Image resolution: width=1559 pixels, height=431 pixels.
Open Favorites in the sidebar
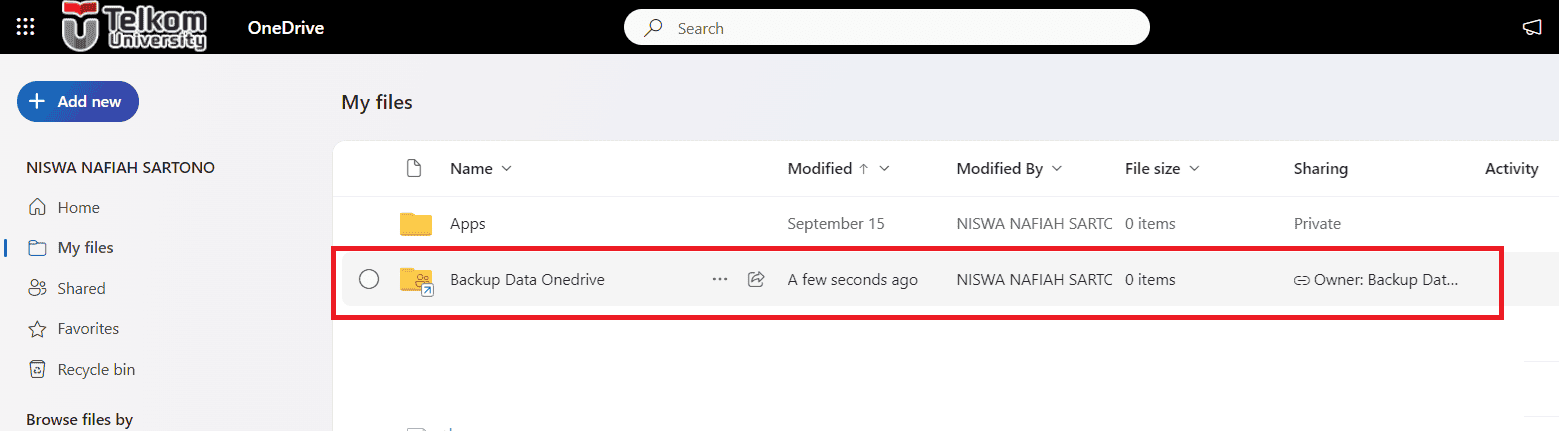[x=74, y=329]
